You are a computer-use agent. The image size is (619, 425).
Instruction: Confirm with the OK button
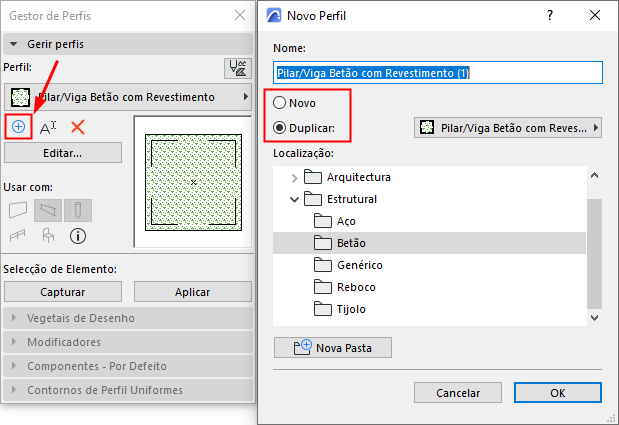[x=557, y=393]
